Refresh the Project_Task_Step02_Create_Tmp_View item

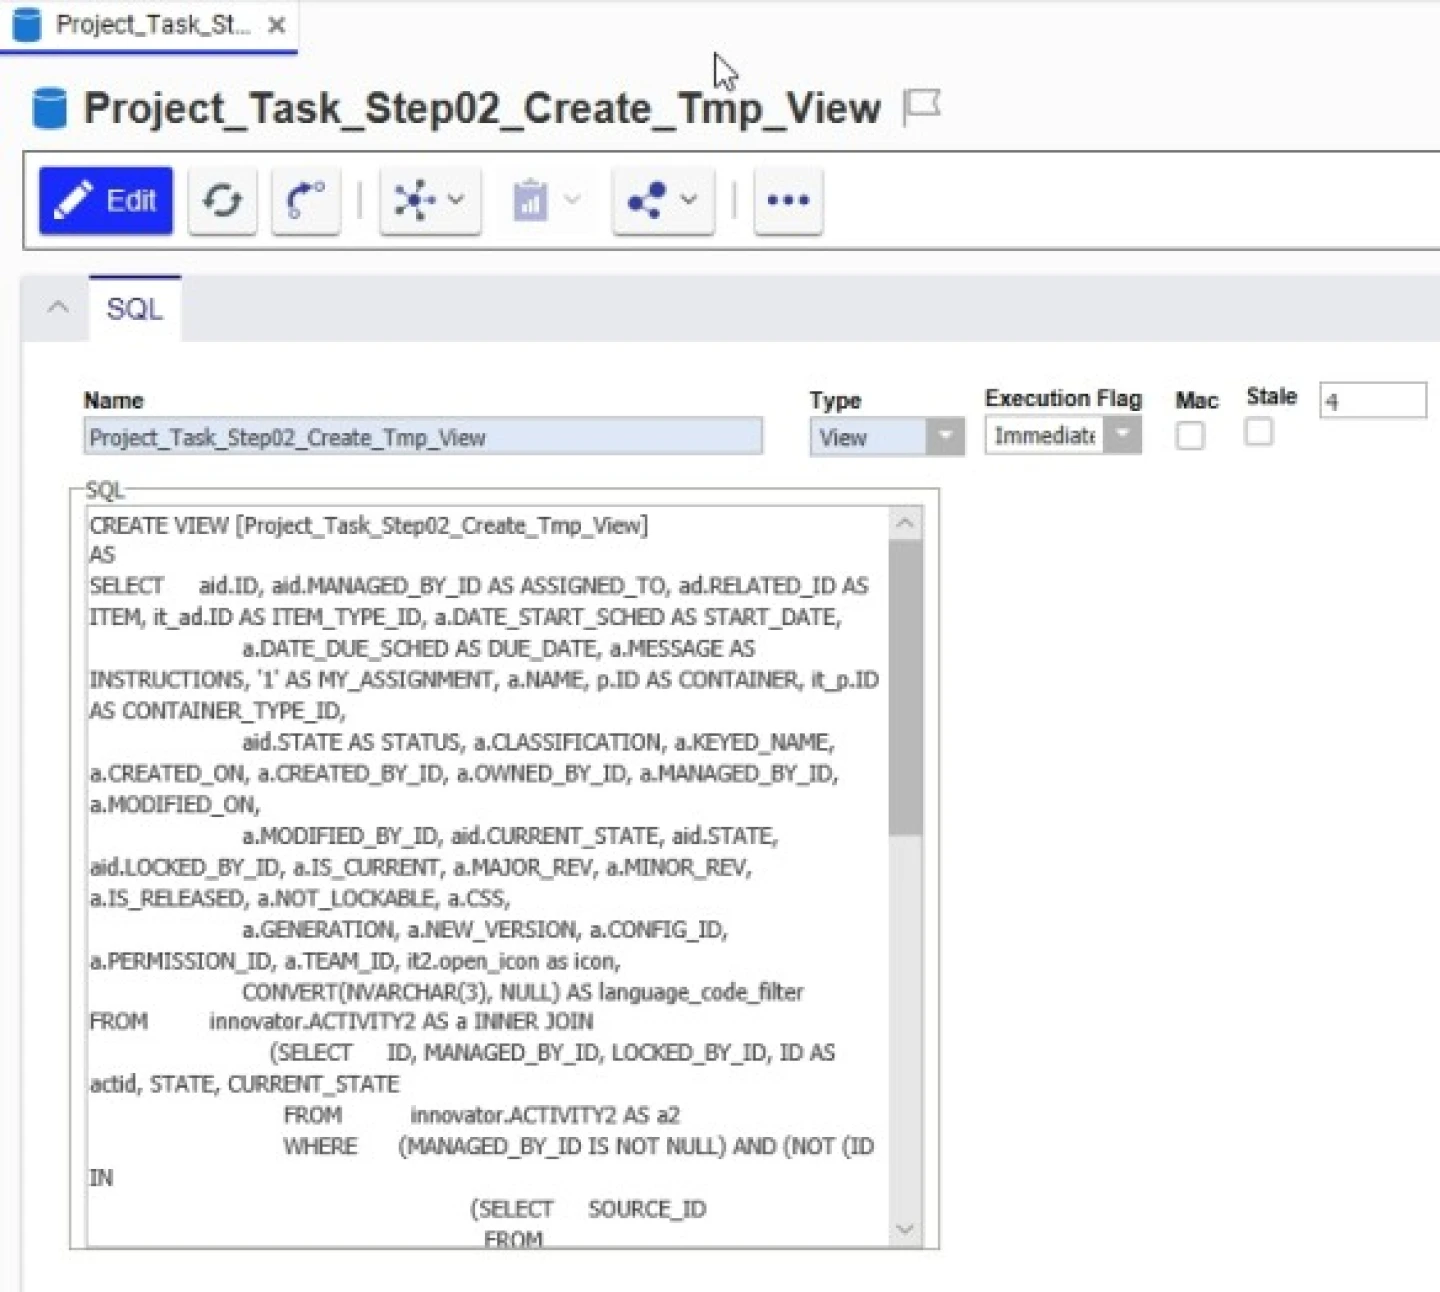coord(222,200)
